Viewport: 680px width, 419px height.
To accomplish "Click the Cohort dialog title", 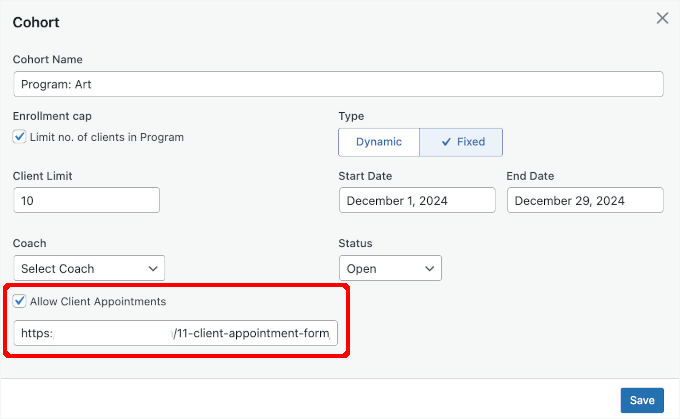I will (x=35, y=21).
